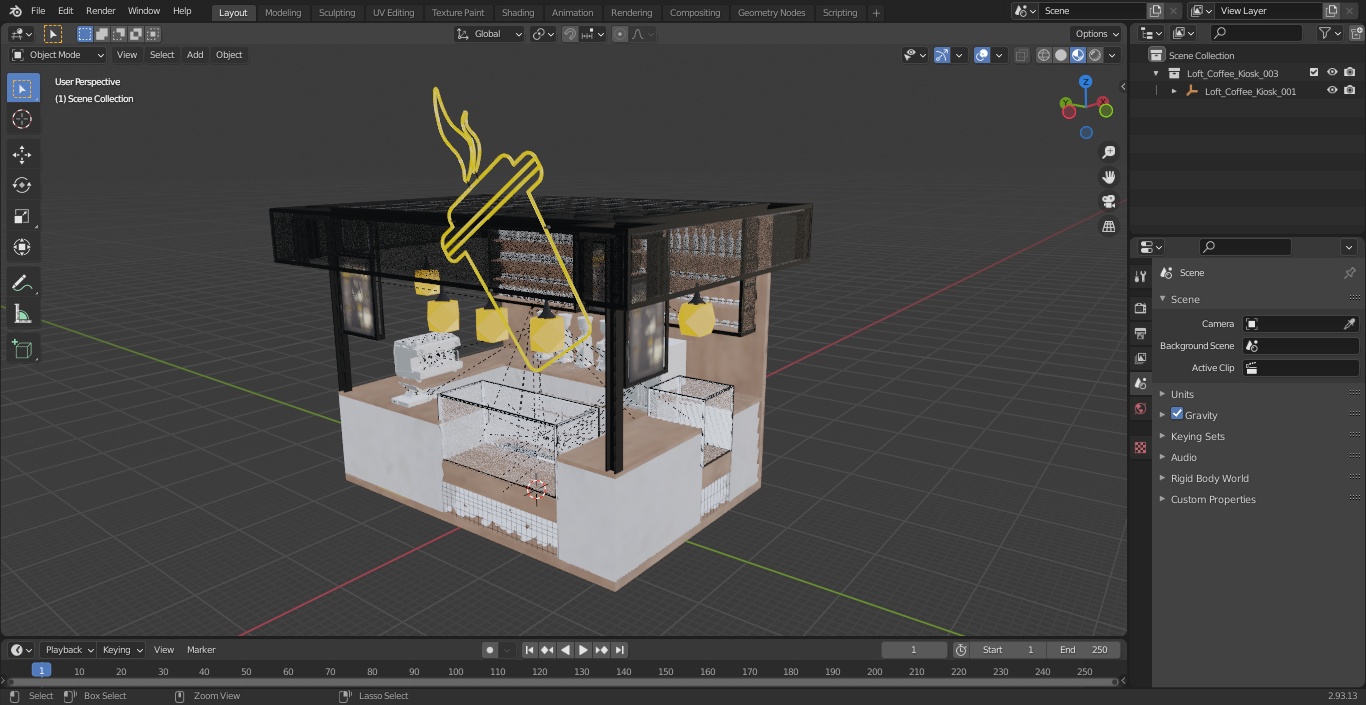Switch to the Modeling workspace tab
Image resolution: width=1366 pixels, height=705 pixels.
(283, 12)
